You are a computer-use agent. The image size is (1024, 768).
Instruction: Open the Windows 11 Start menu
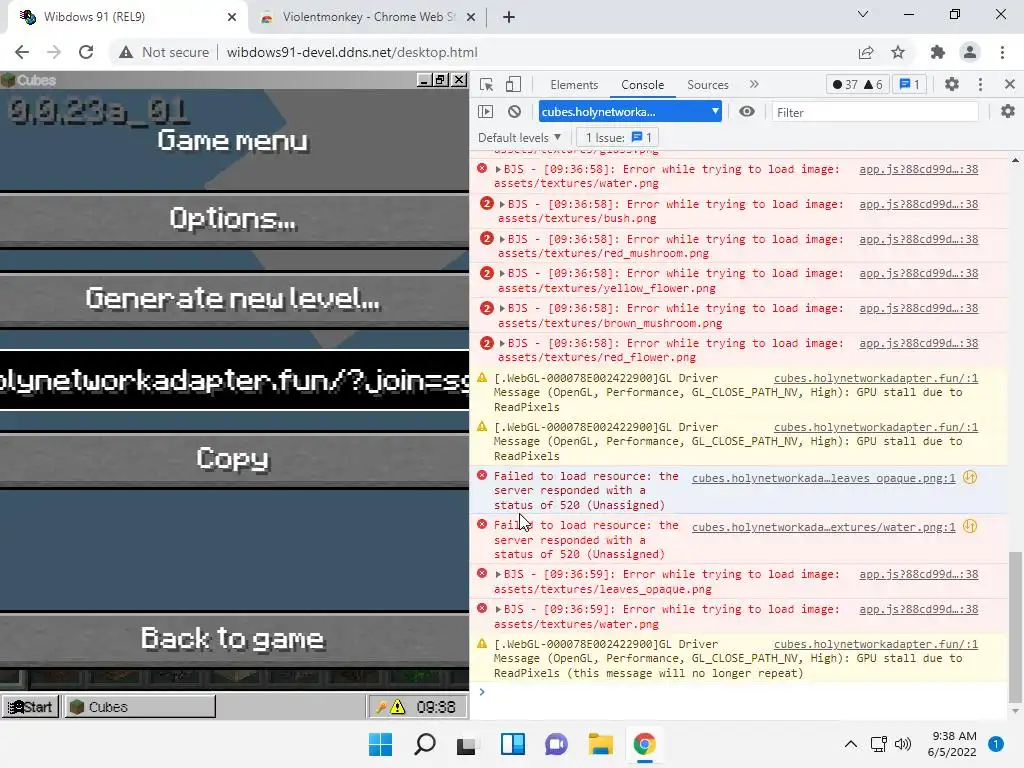pyautogui.click(x=380, y=744)
